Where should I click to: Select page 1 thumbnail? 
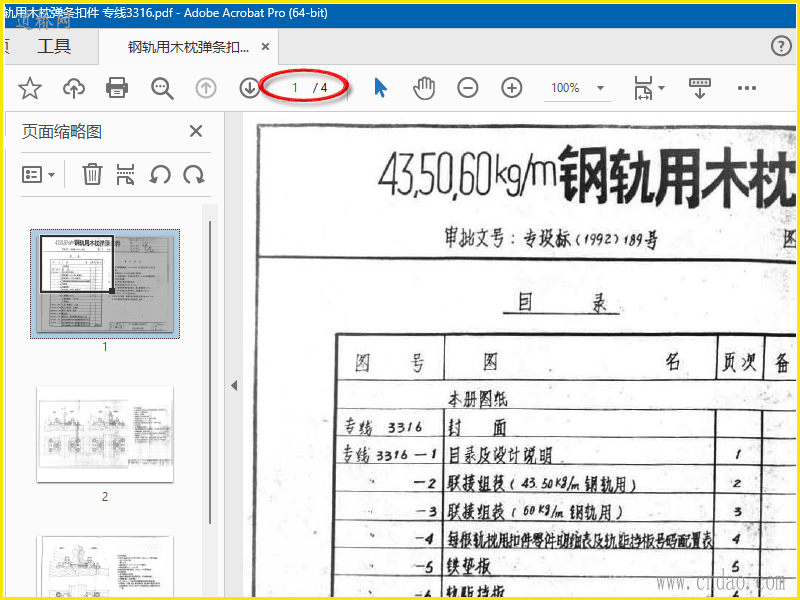(105, 284)
